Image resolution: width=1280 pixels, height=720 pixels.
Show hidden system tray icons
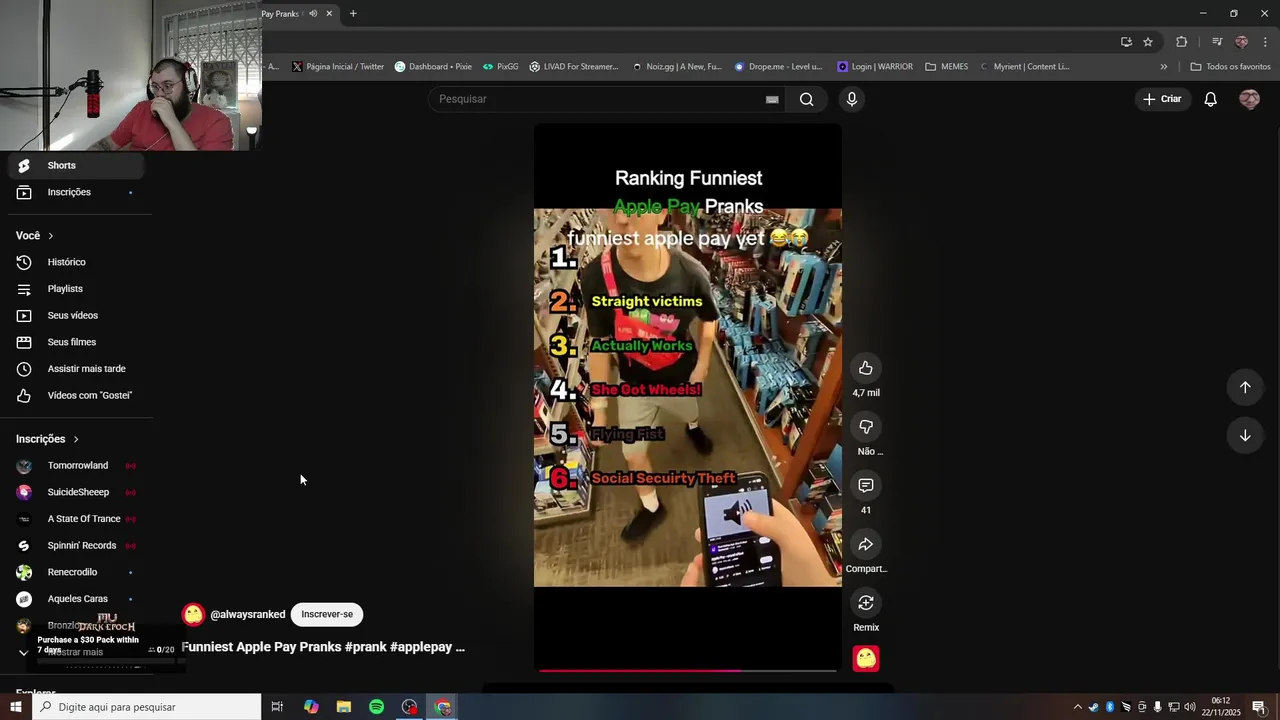click(x=1077, y=707)
